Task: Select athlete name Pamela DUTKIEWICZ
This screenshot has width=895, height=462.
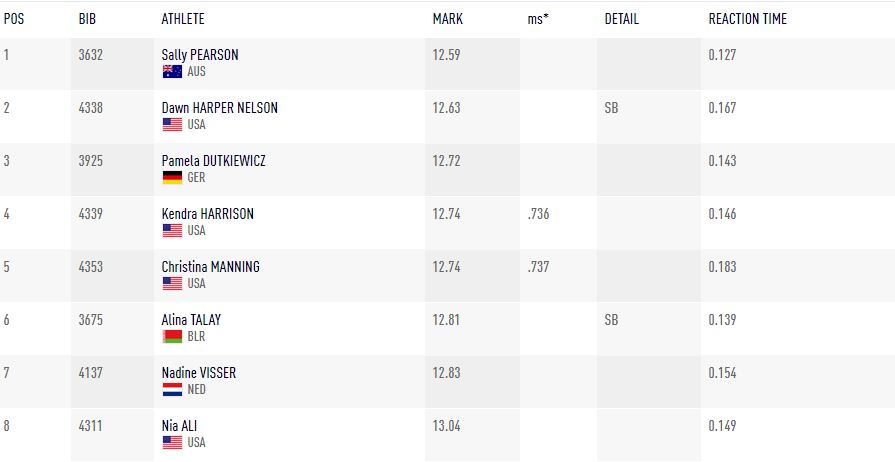Action: (214, 161)
